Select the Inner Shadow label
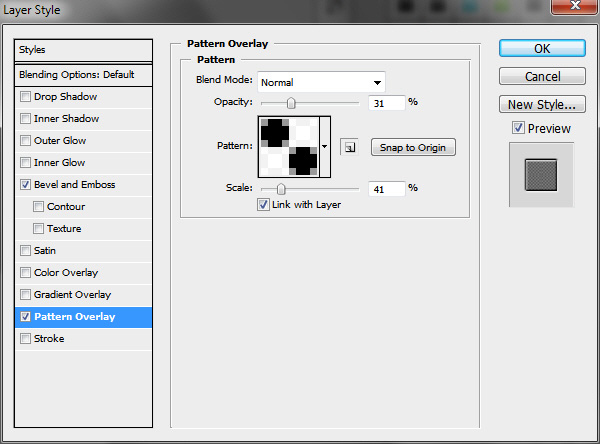Viewport: 600px width, 444px height. [x=66, y=118]
